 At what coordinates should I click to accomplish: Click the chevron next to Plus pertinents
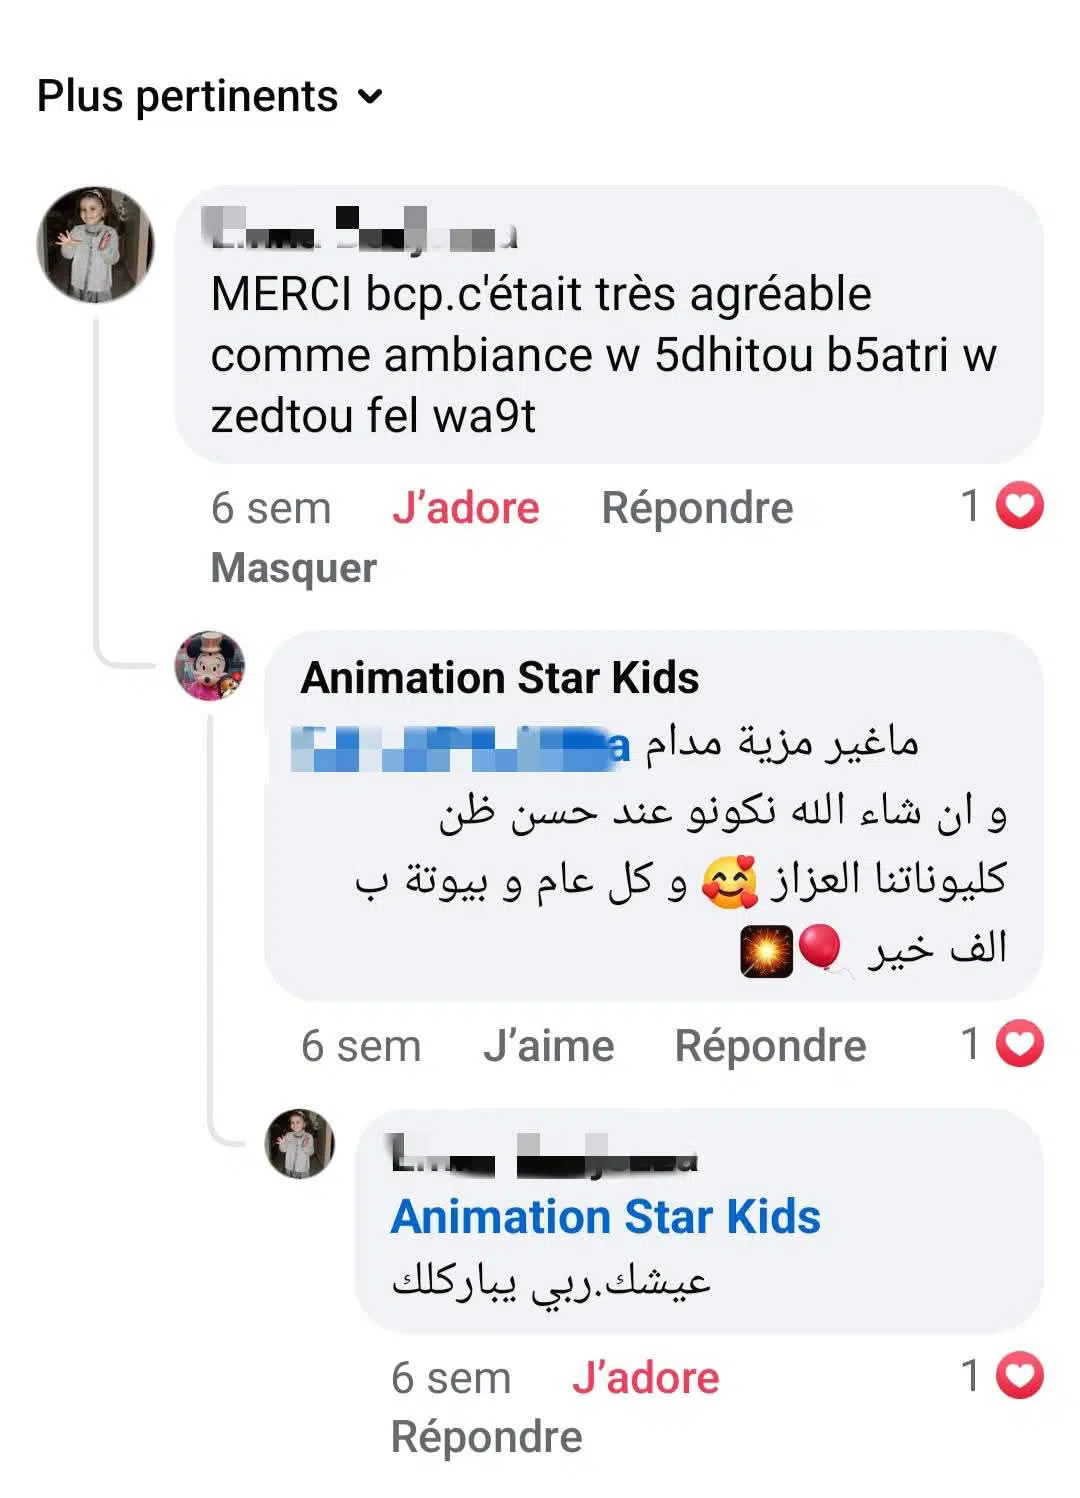(371, 97)
